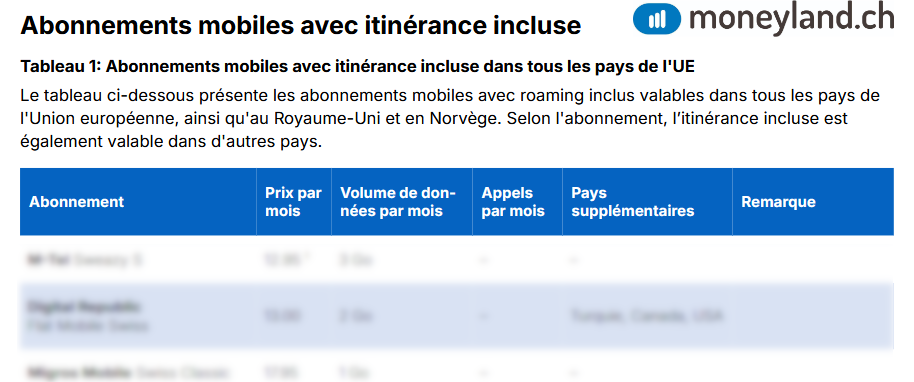Select the Remarque column header
The image size is (914, 382).
coord(778,202)
